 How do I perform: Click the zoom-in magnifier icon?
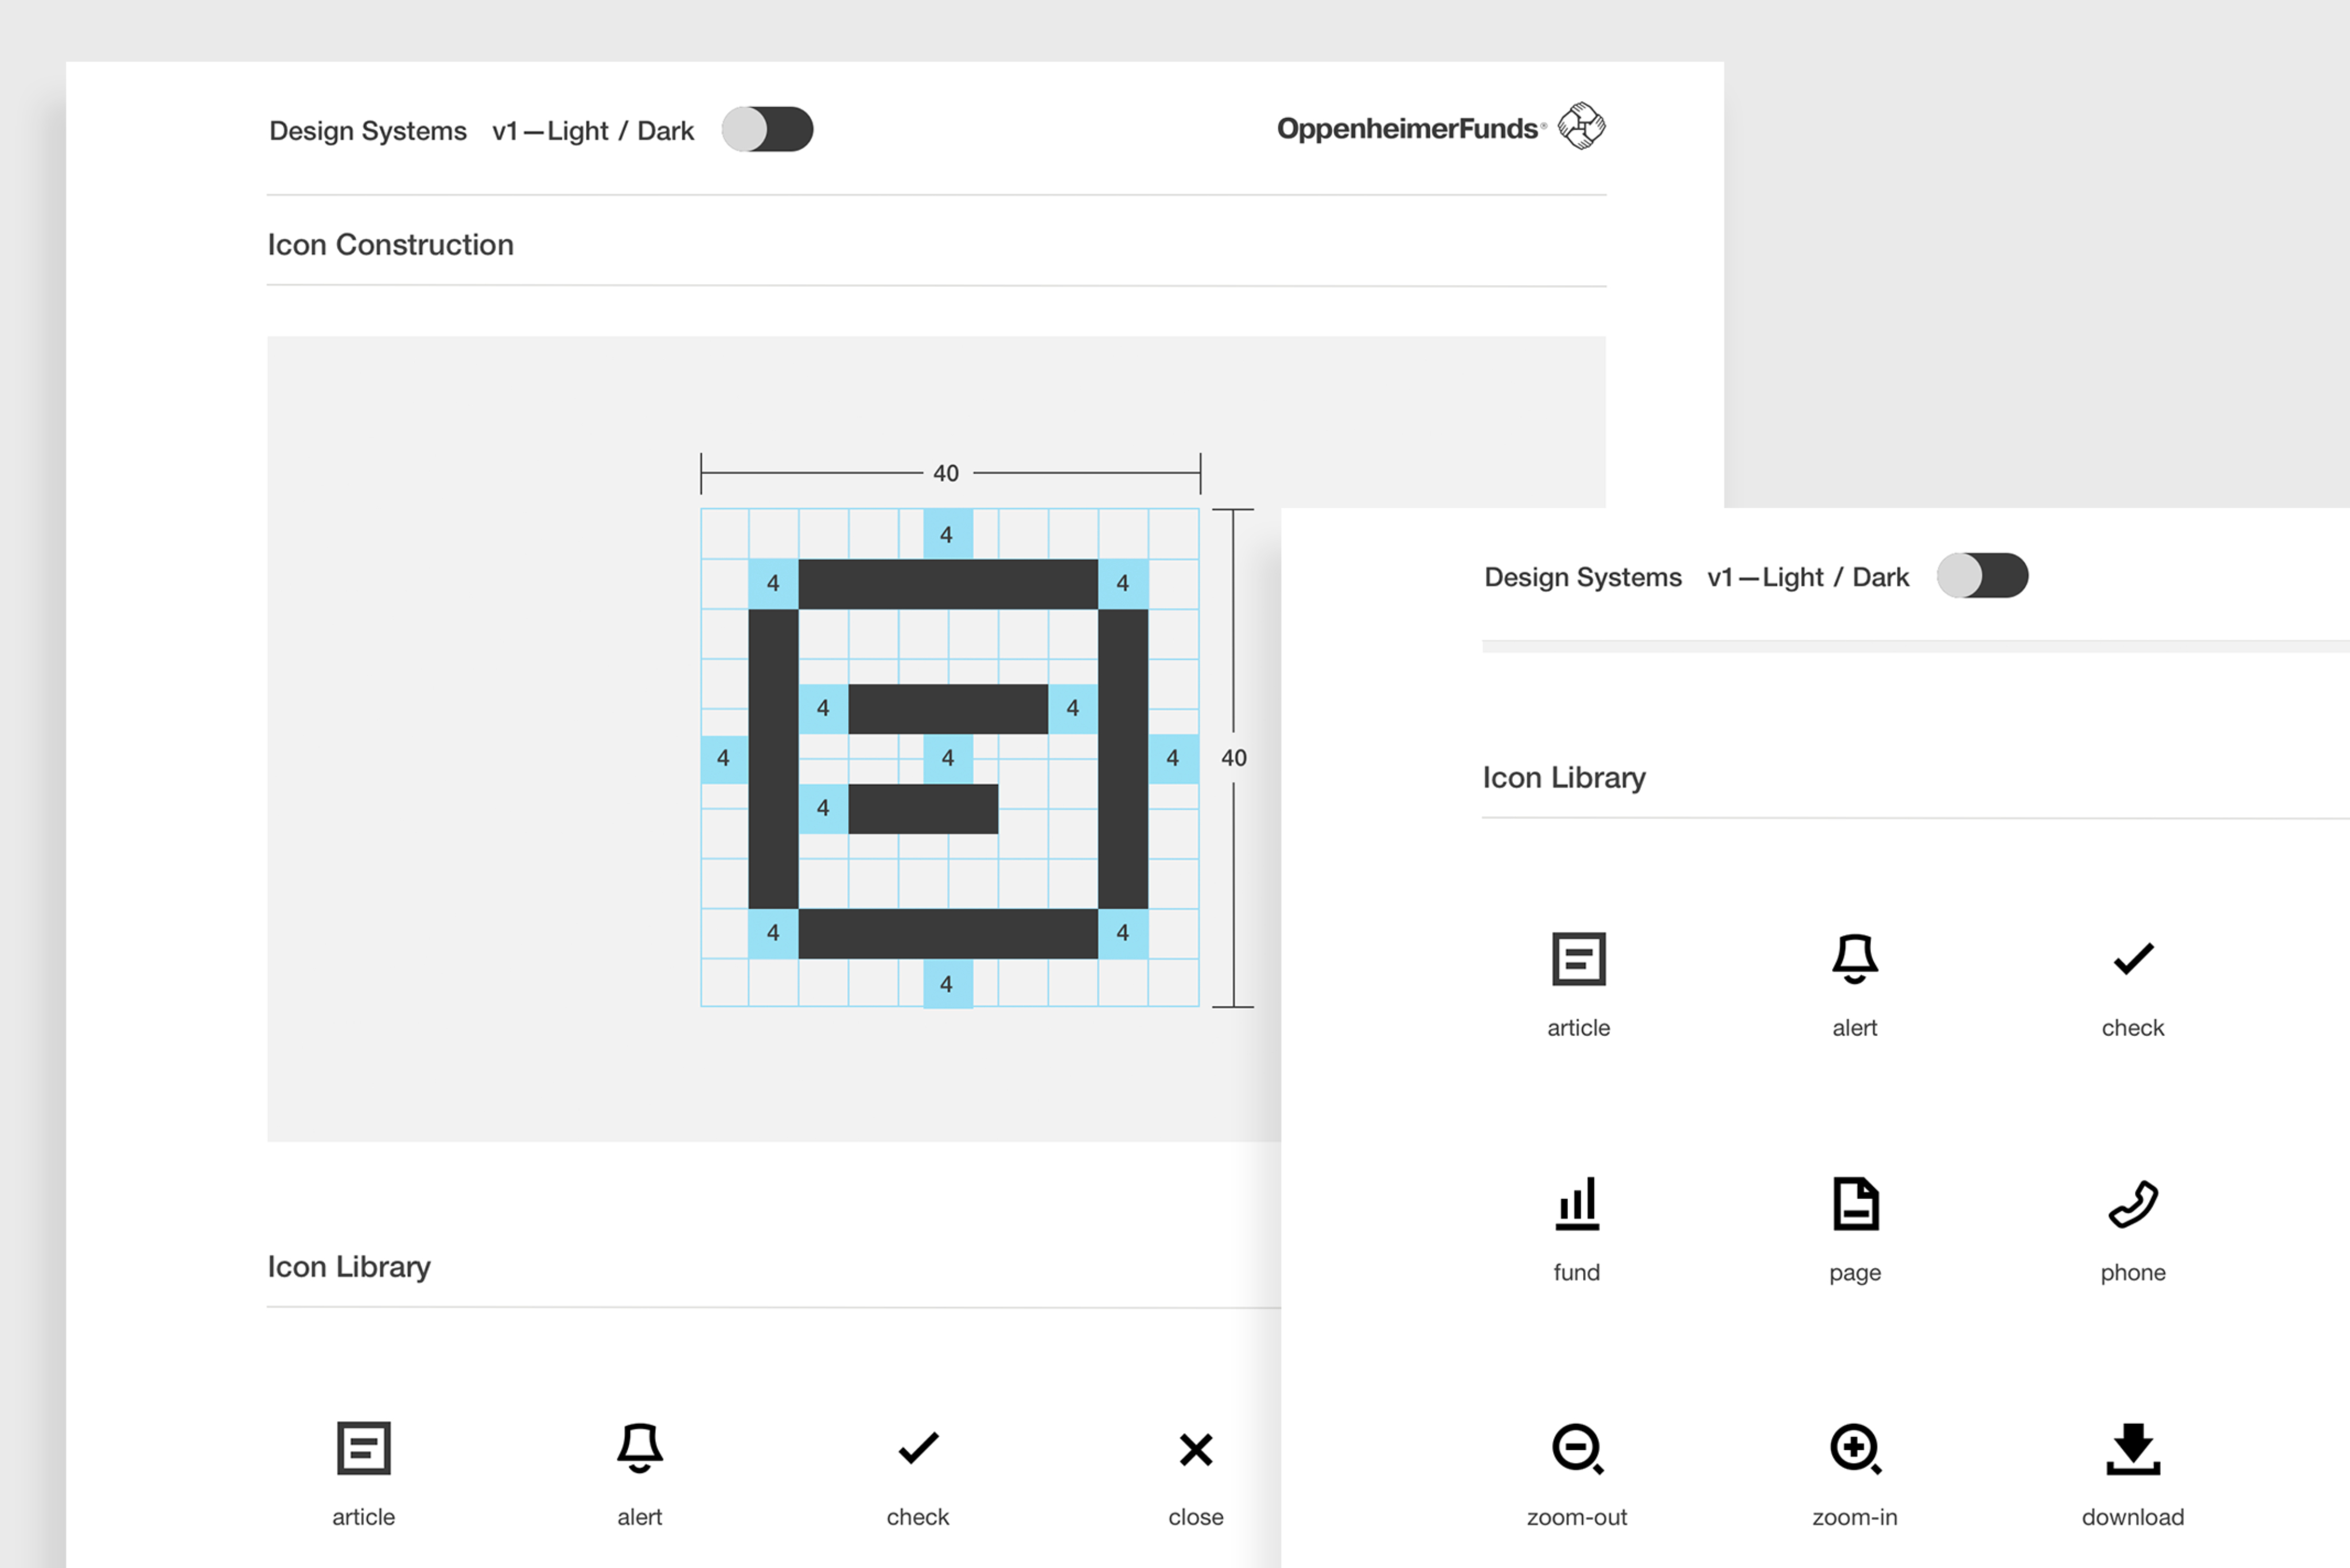[x=1855, y=1448]
